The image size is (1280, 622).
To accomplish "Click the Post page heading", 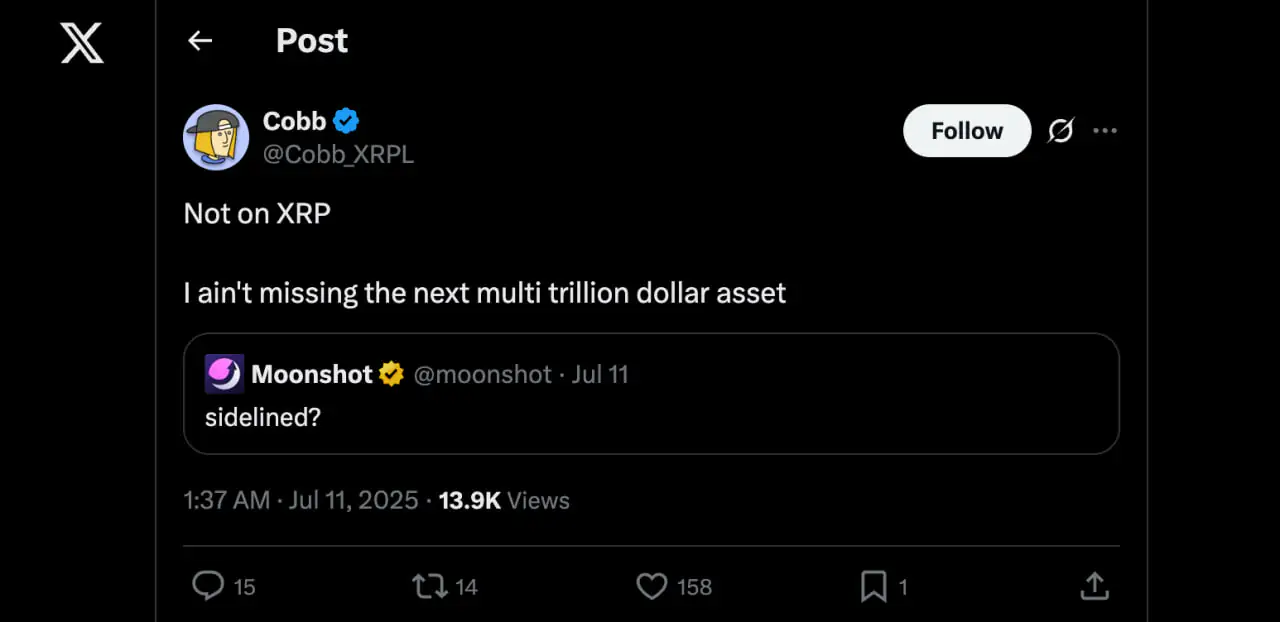I will [312, 40].
